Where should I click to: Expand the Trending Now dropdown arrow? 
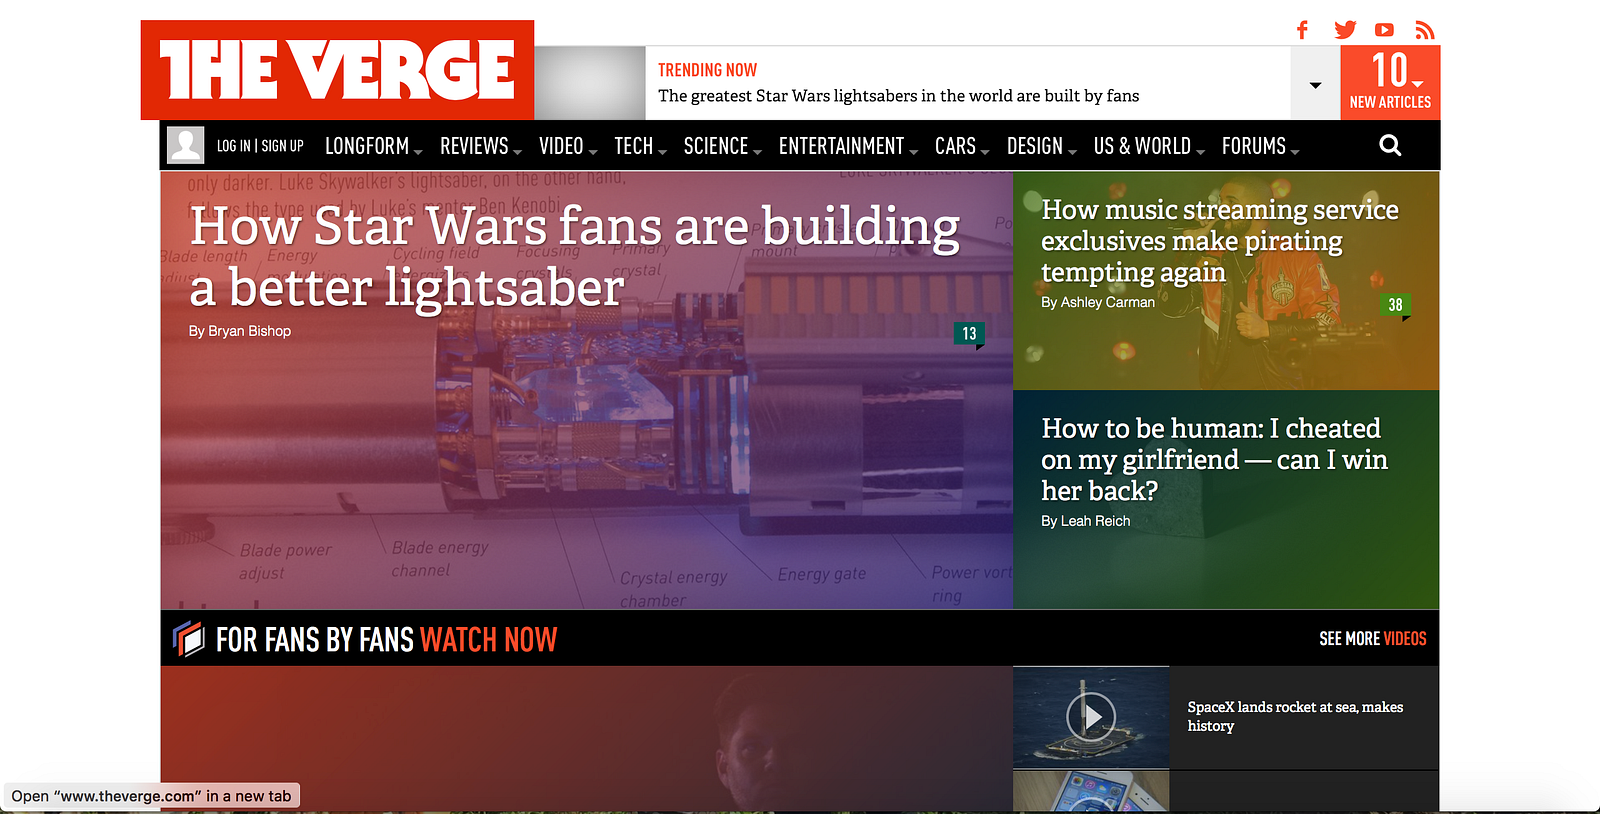click(x=1316, y=85)
